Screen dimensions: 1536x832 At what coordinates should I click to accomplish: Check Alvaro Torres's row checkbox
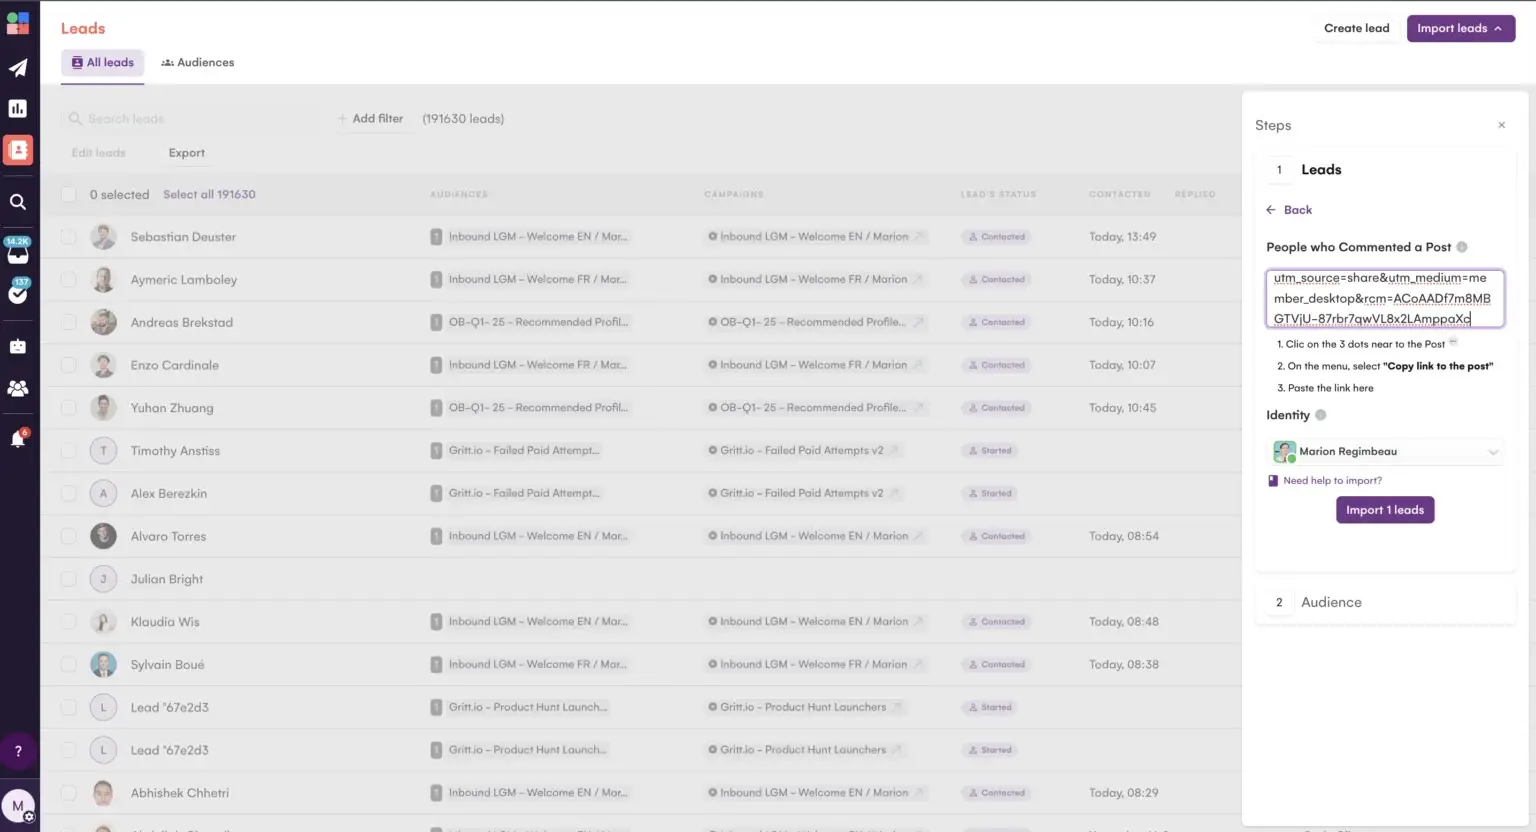click(x=68, y=536)
